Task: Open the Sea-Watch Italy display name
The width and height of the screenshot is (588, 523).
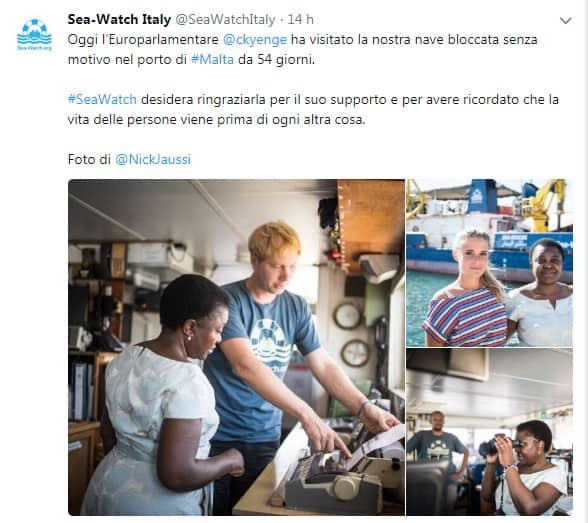Action: [x=119, y=19]
